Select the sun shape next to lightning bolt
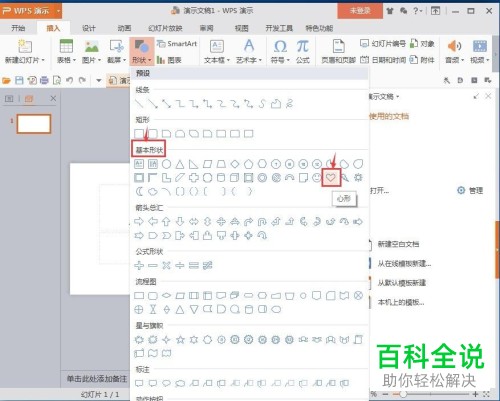The height and width of the screenshot is (401, 500). (x=358, y=178)
